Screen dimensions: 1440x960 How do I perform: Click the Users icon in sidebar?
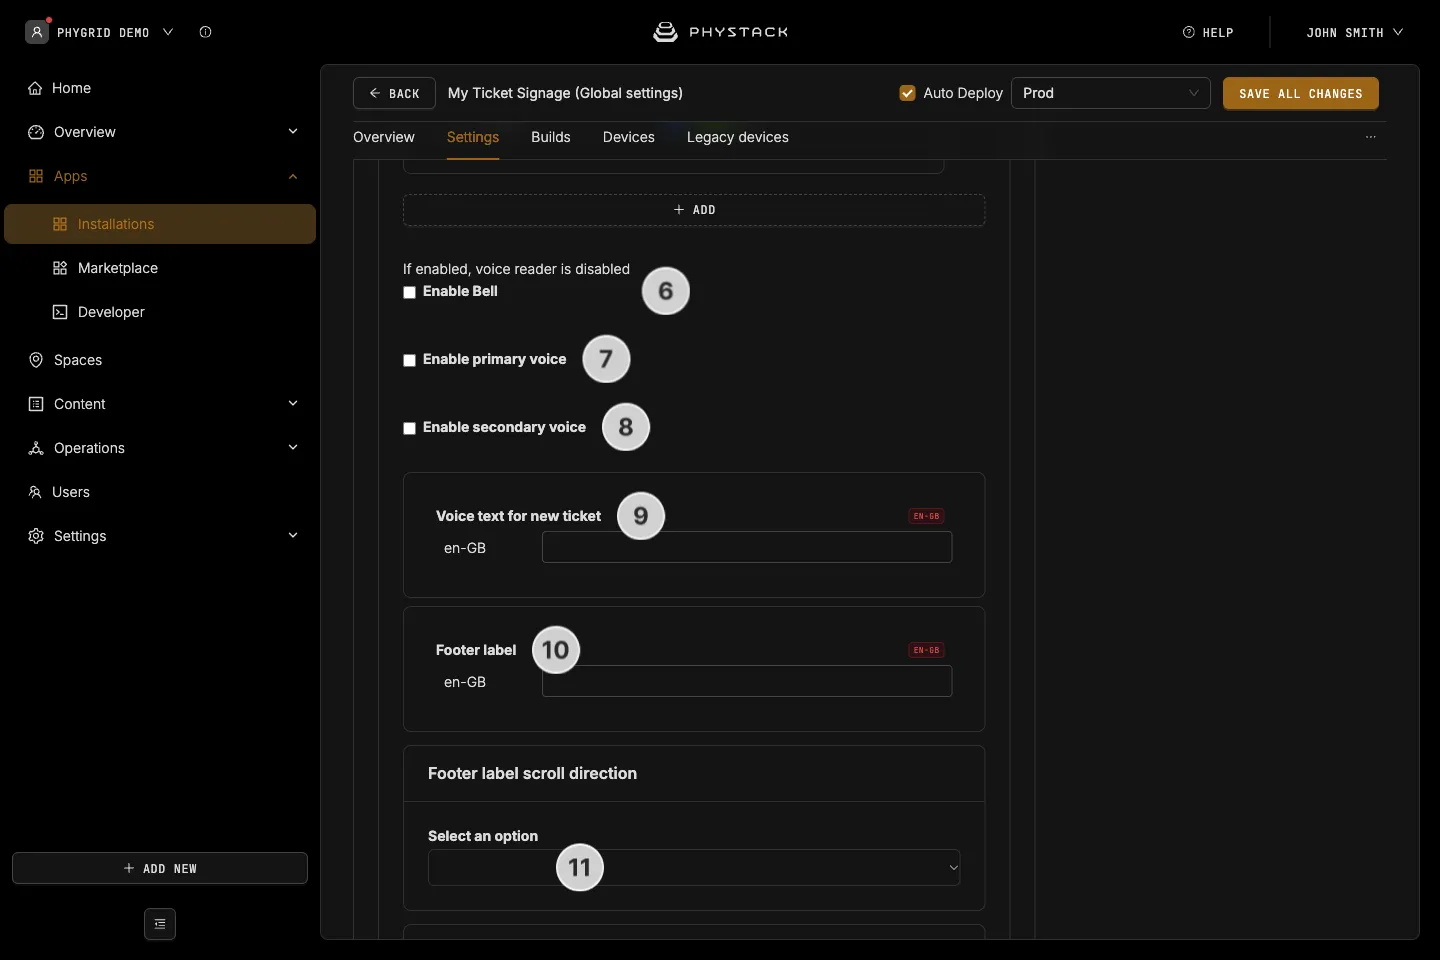pos(35,492)
